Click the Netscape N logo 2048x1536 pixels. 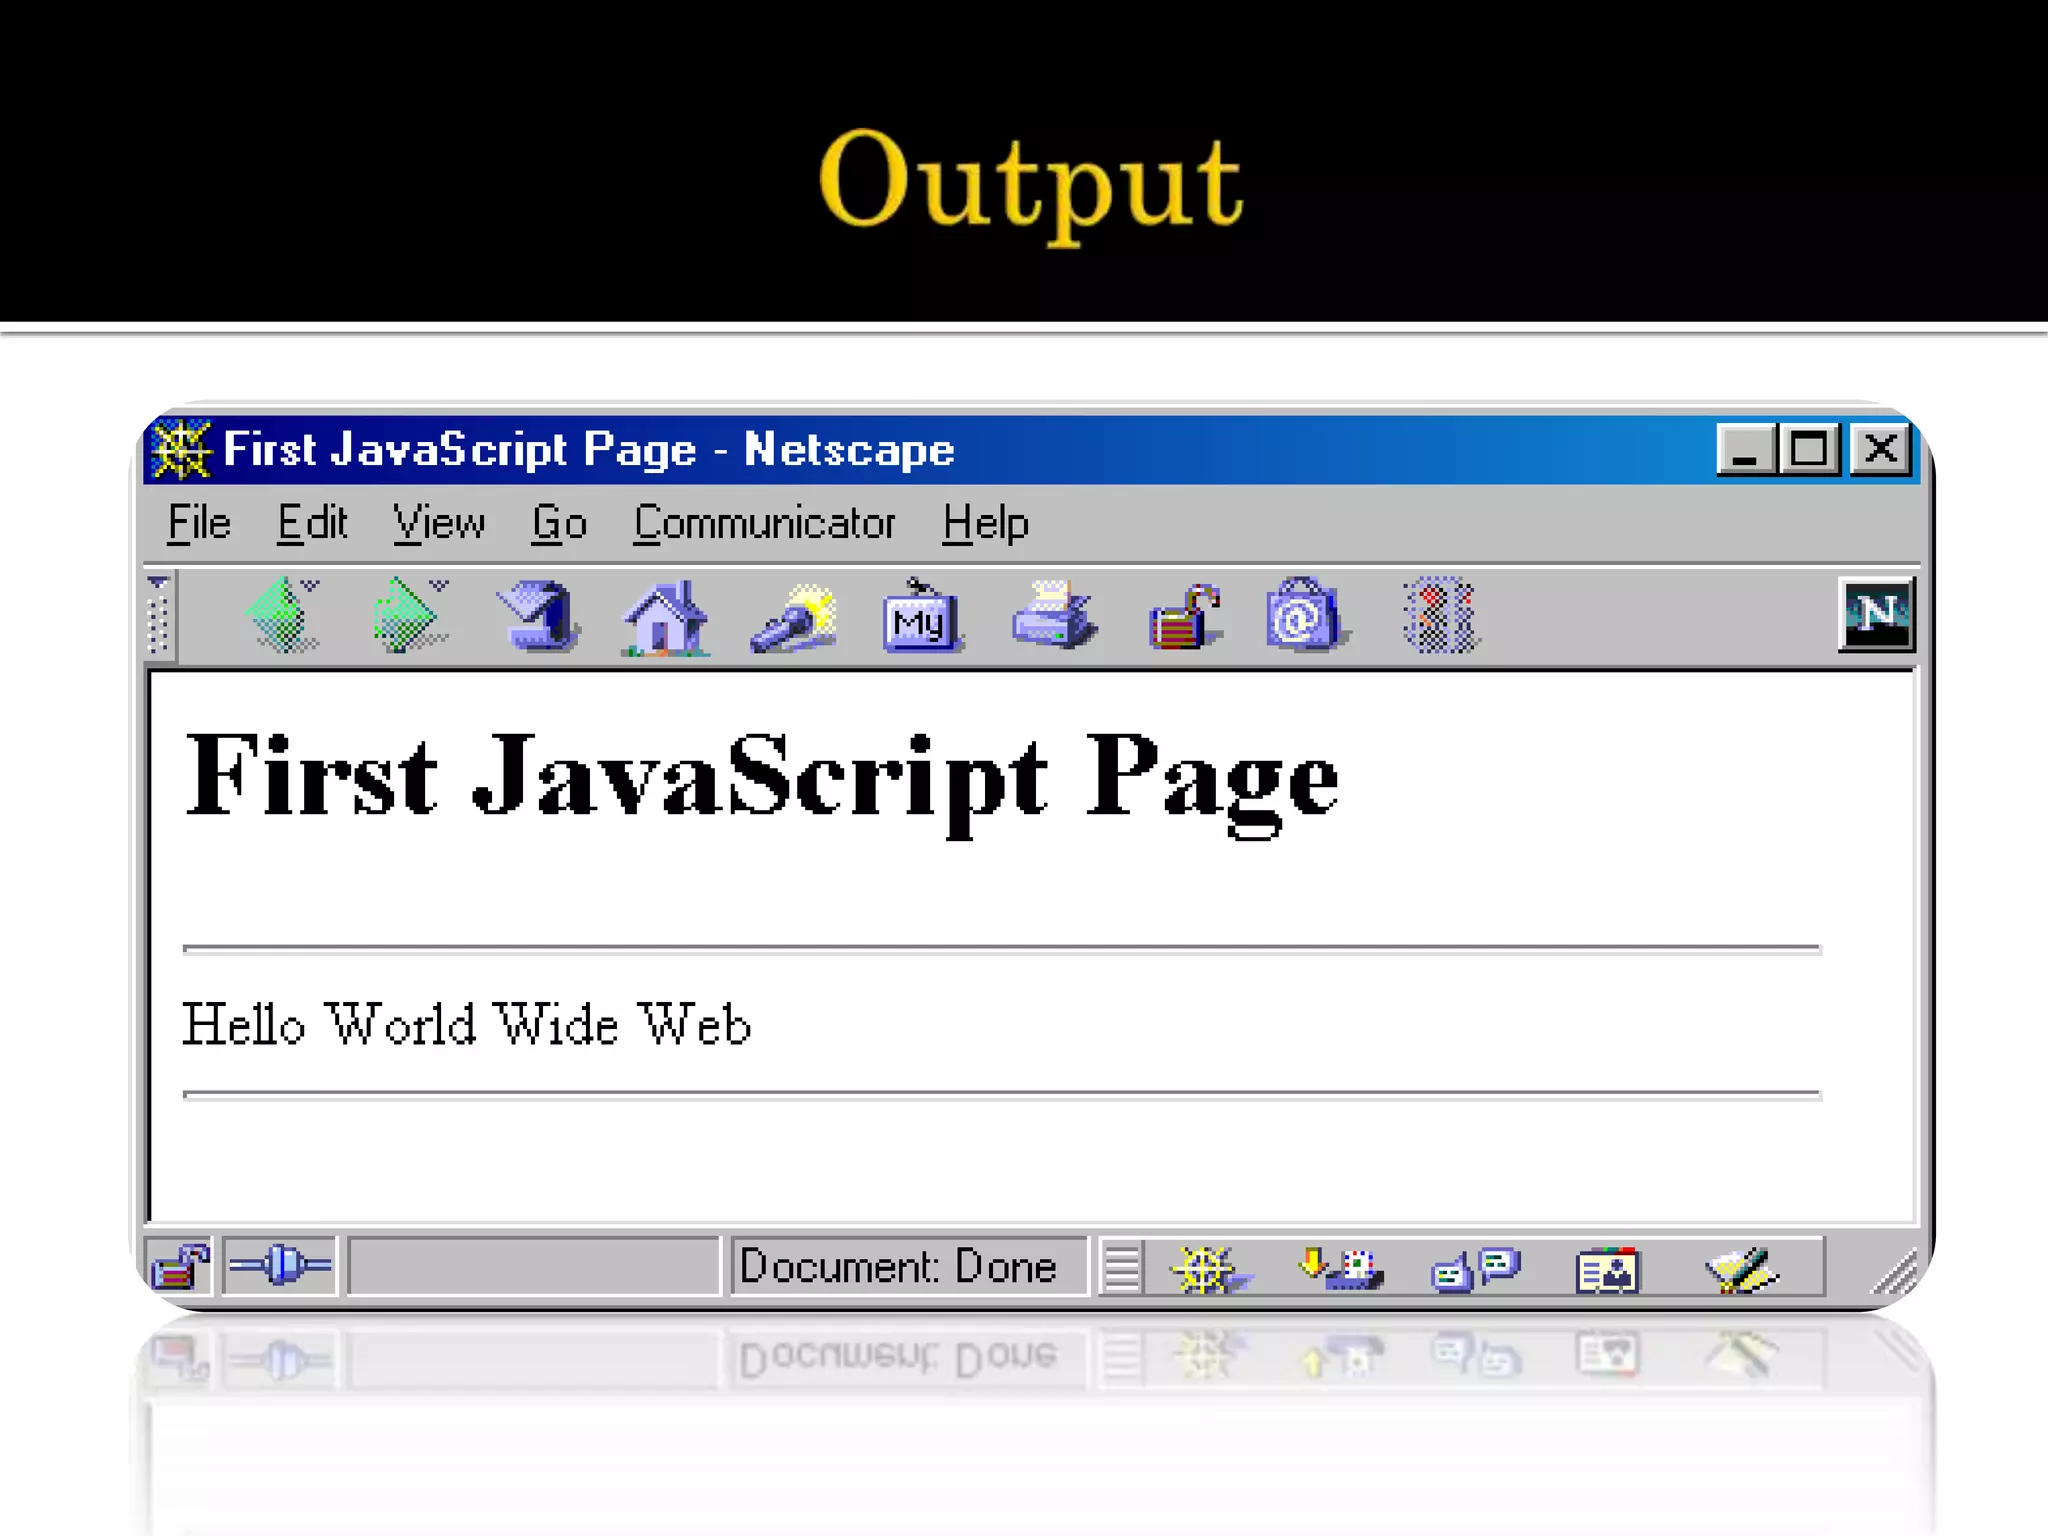pyautogui.click(x=1877, y=614)
